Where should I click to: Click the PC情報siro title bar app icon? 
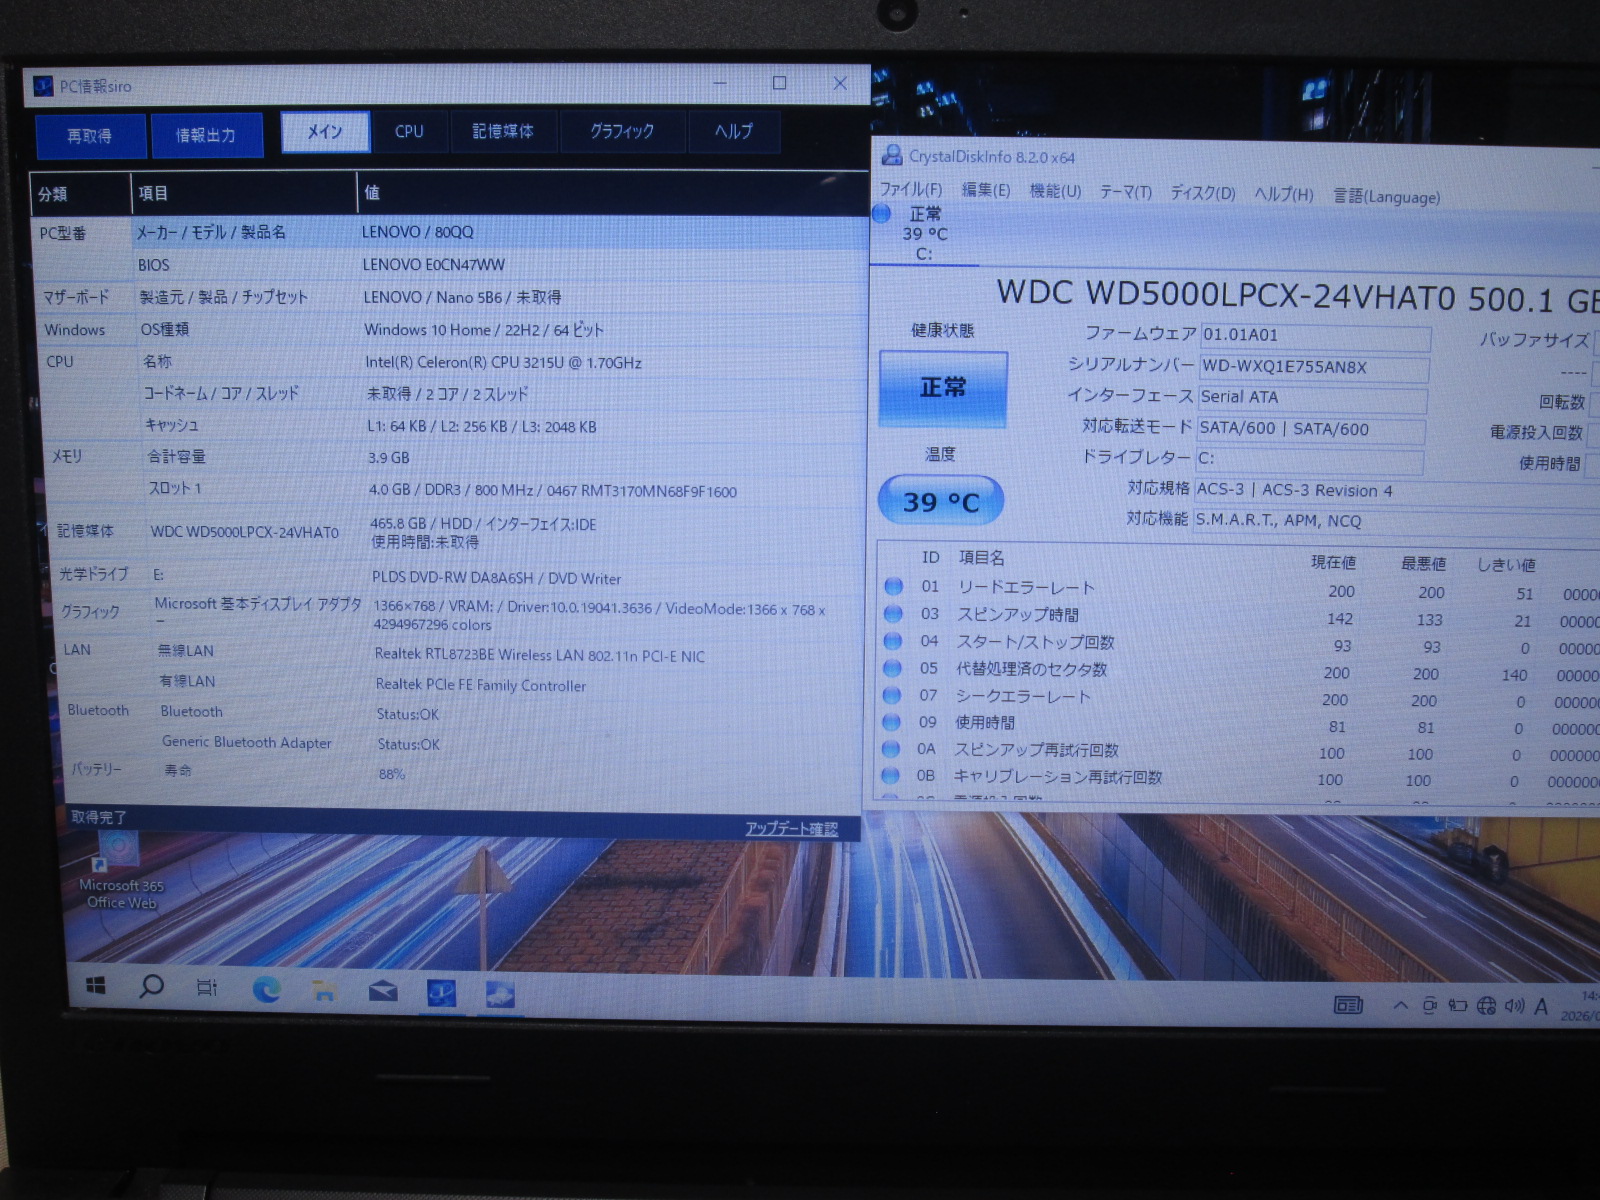[43, 86]
